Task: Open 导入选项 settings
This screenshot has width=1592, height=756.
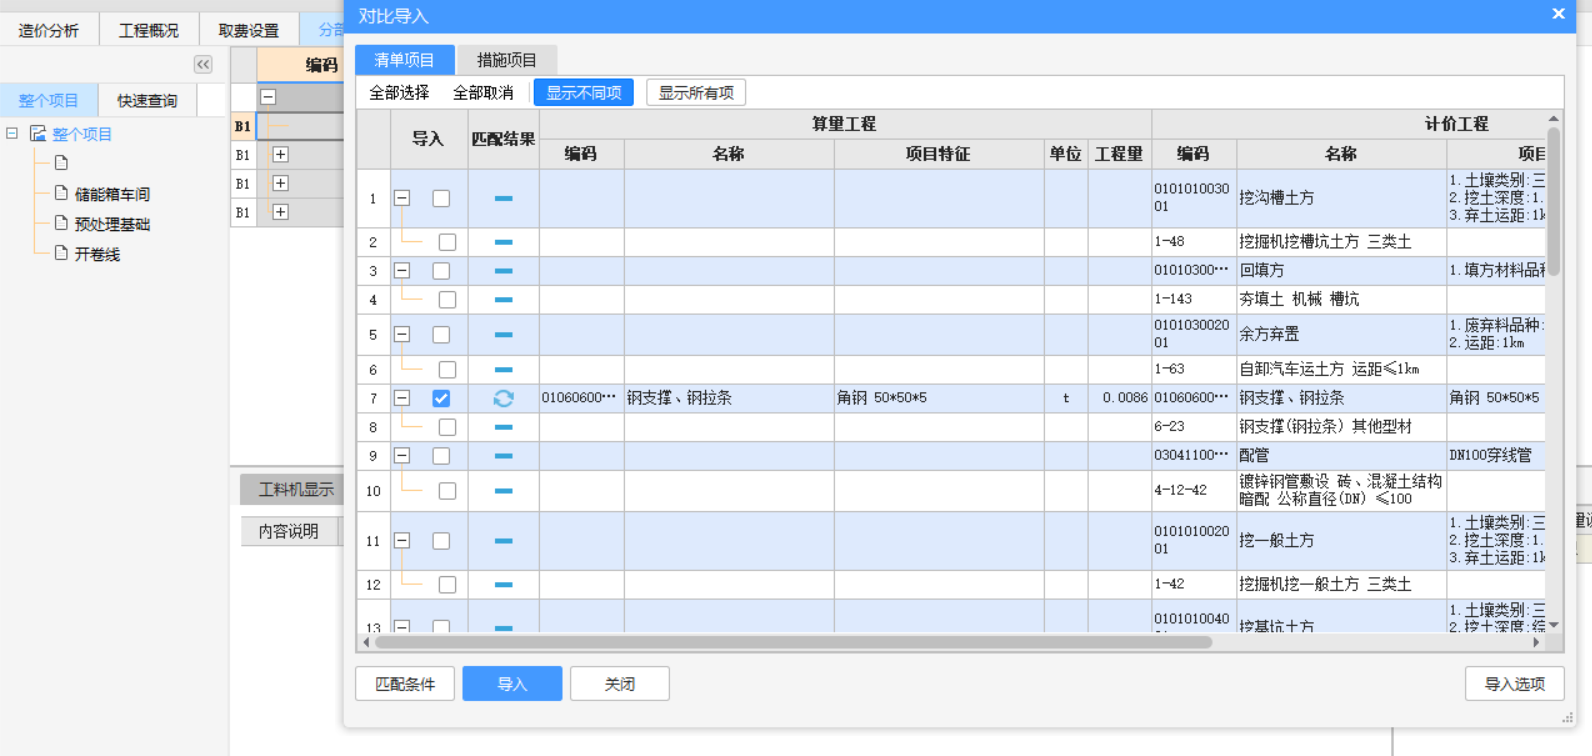Action: 1514,684
